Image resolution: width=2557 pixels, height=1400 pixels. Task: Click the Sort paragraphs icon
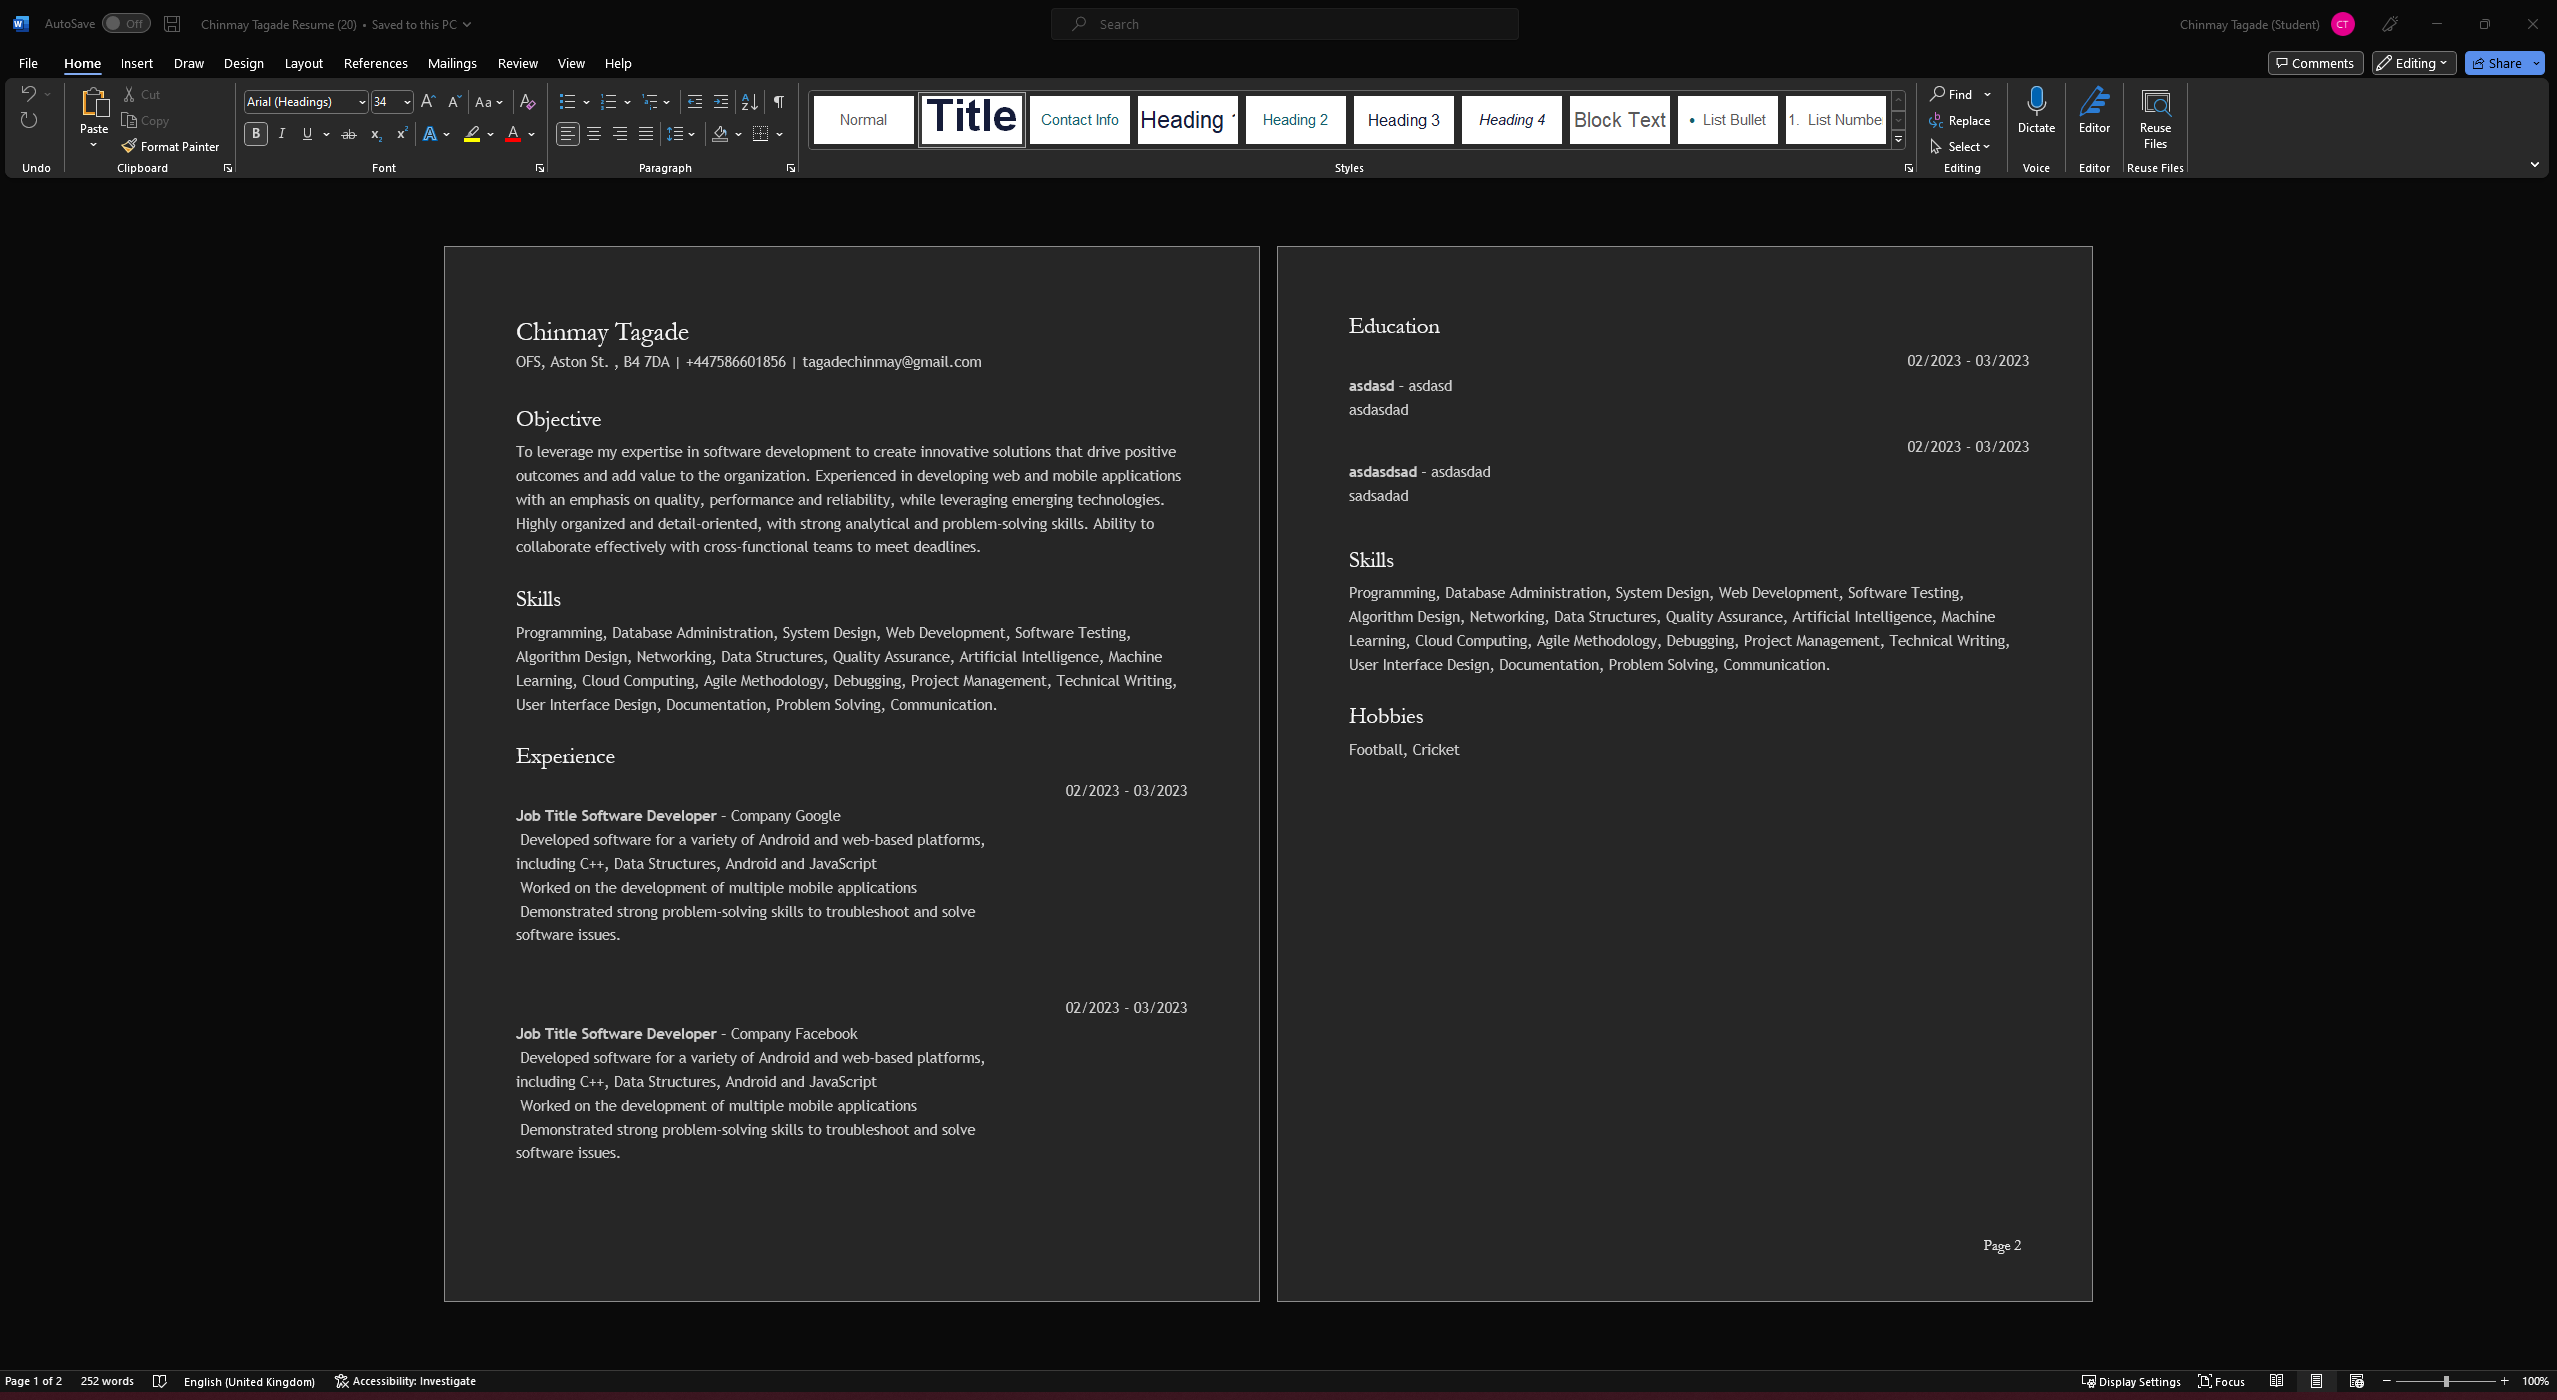coord(749,102)
